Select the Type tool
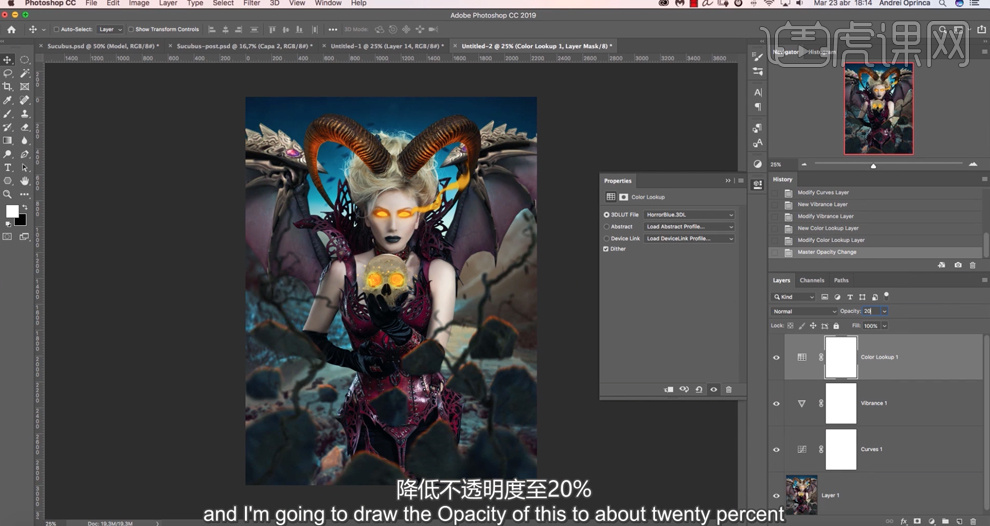The width and height of the screenshot is (990, 526). pyautogui.click(x=8, y=168)
